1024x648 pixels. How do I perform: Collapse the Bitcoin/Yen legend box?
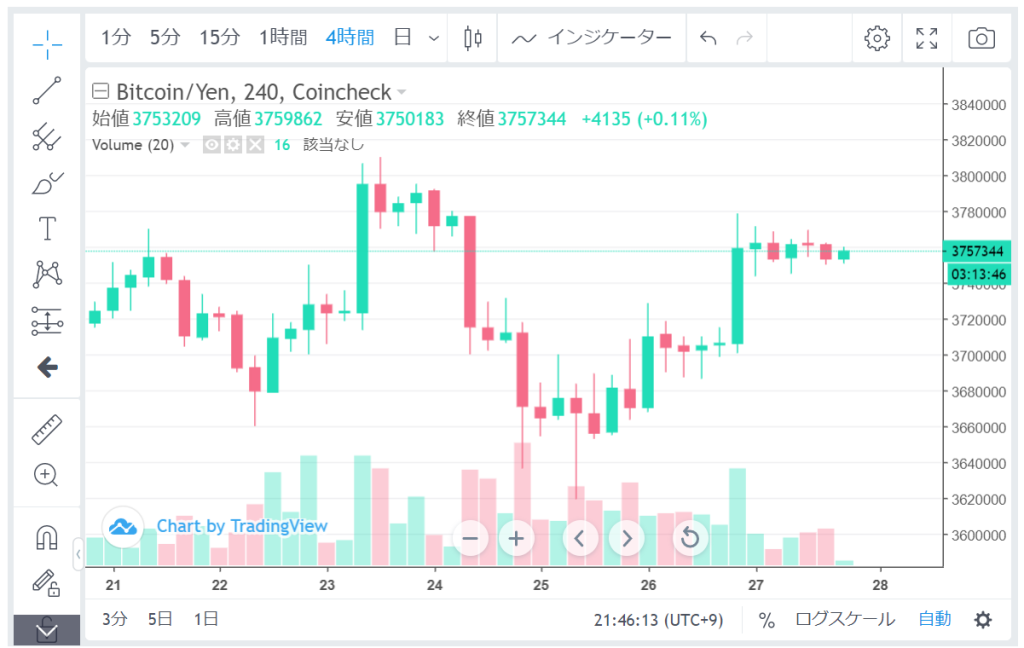[99, 92]
